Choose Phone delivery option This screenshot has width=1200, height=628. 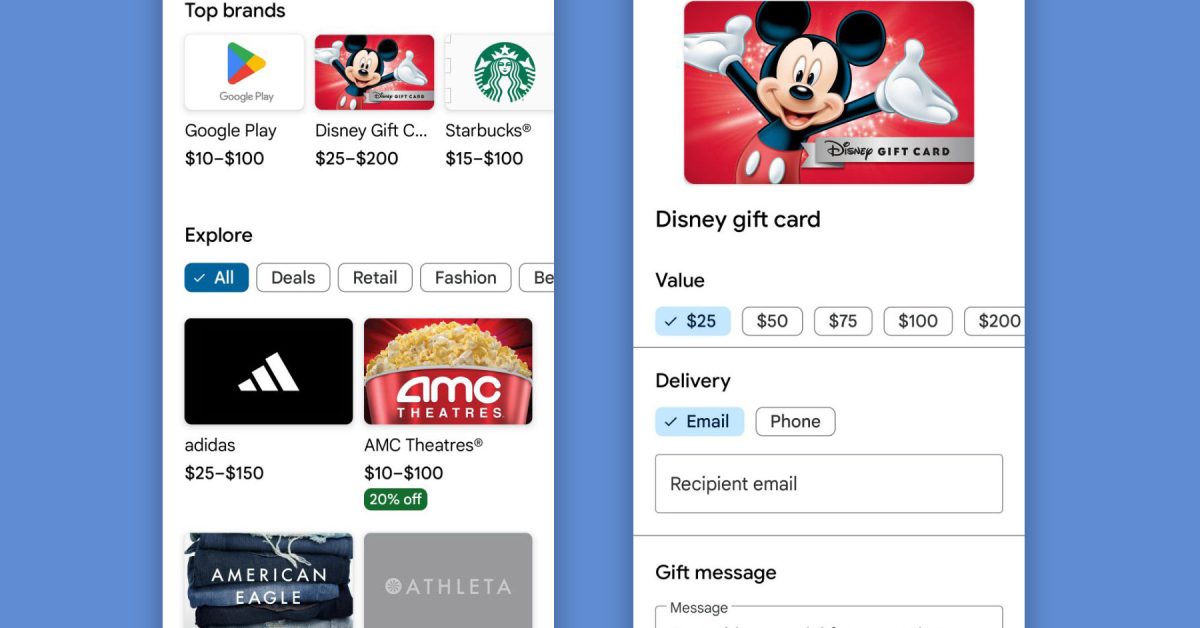(x=795, y=422)
